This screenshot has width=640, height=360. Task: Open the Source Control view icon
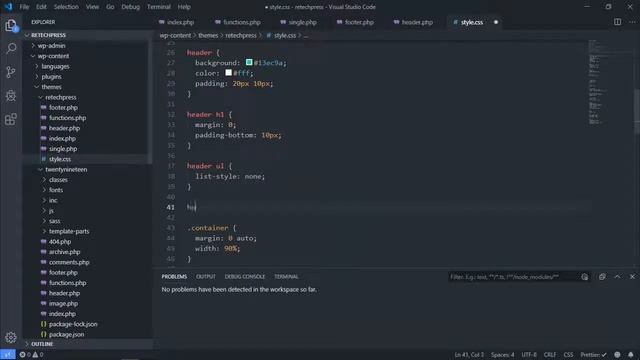click(11, 72)
